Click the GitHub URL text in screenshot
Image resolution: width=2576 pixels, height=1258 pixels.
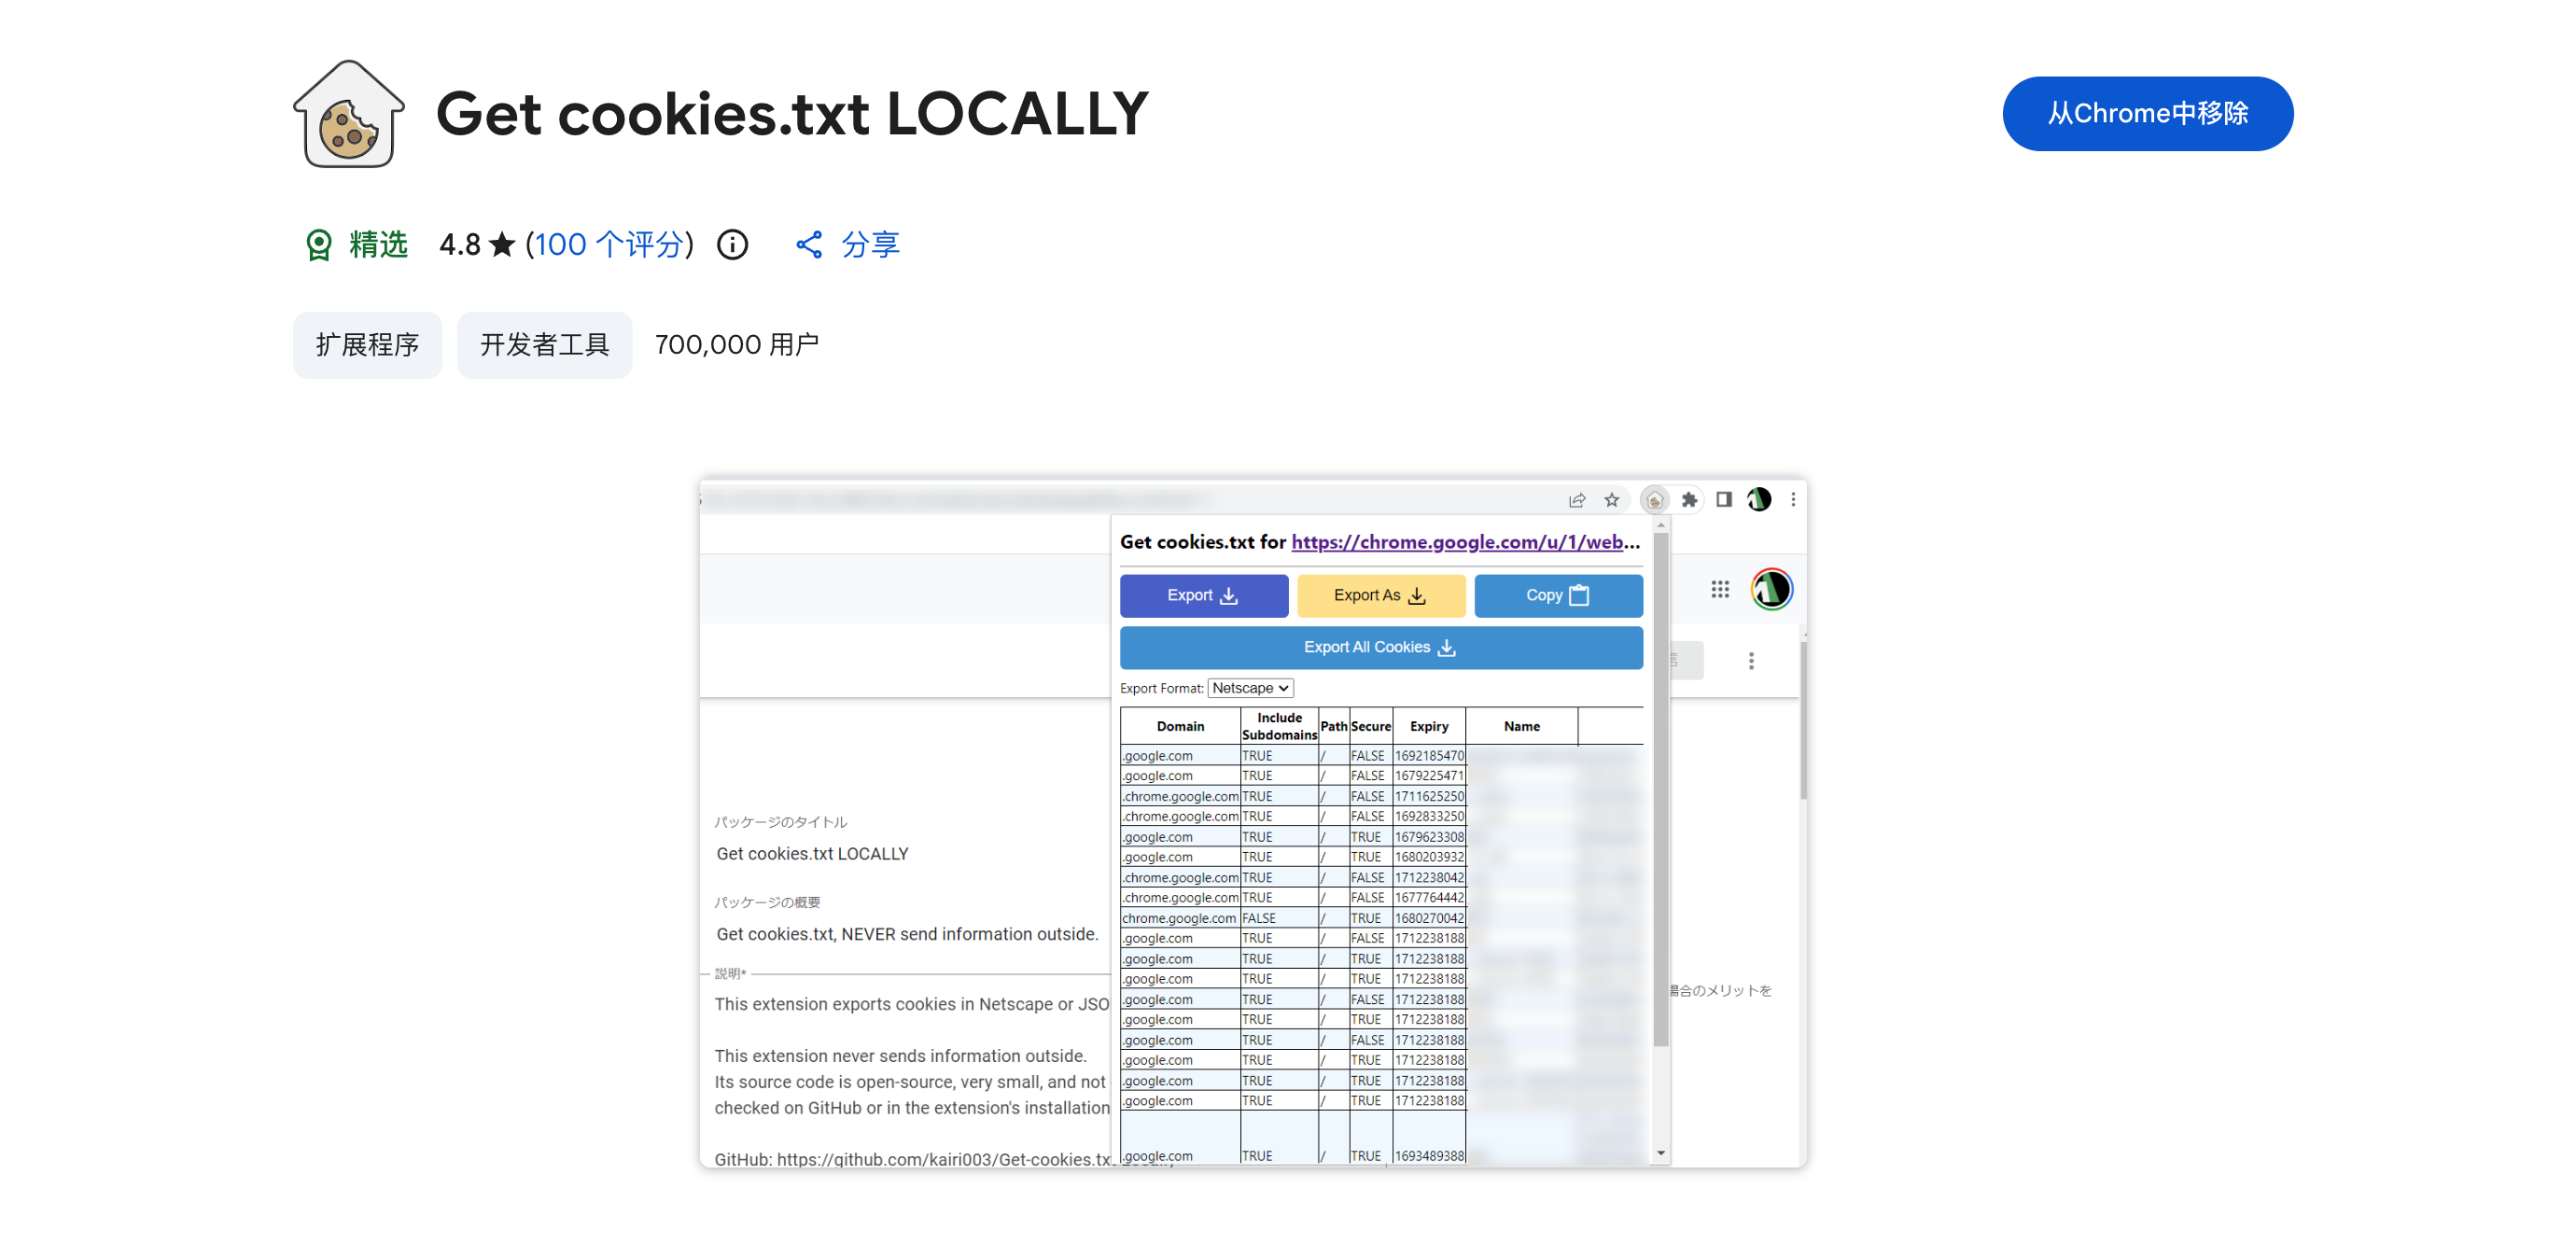[x=943, y=1159]
